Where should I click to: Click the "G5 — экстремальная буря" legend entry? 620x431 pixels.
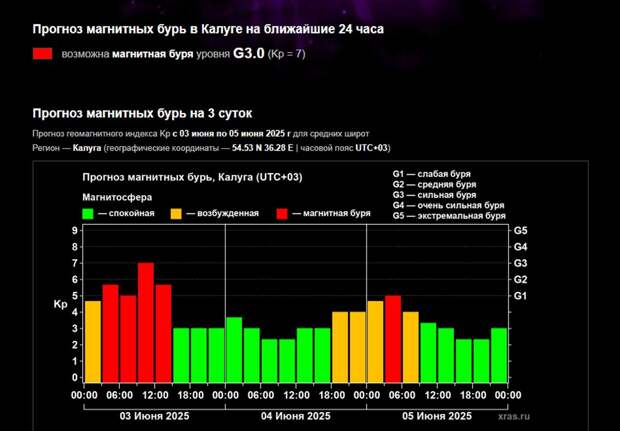pyautogui.click(x=446, y=215)
